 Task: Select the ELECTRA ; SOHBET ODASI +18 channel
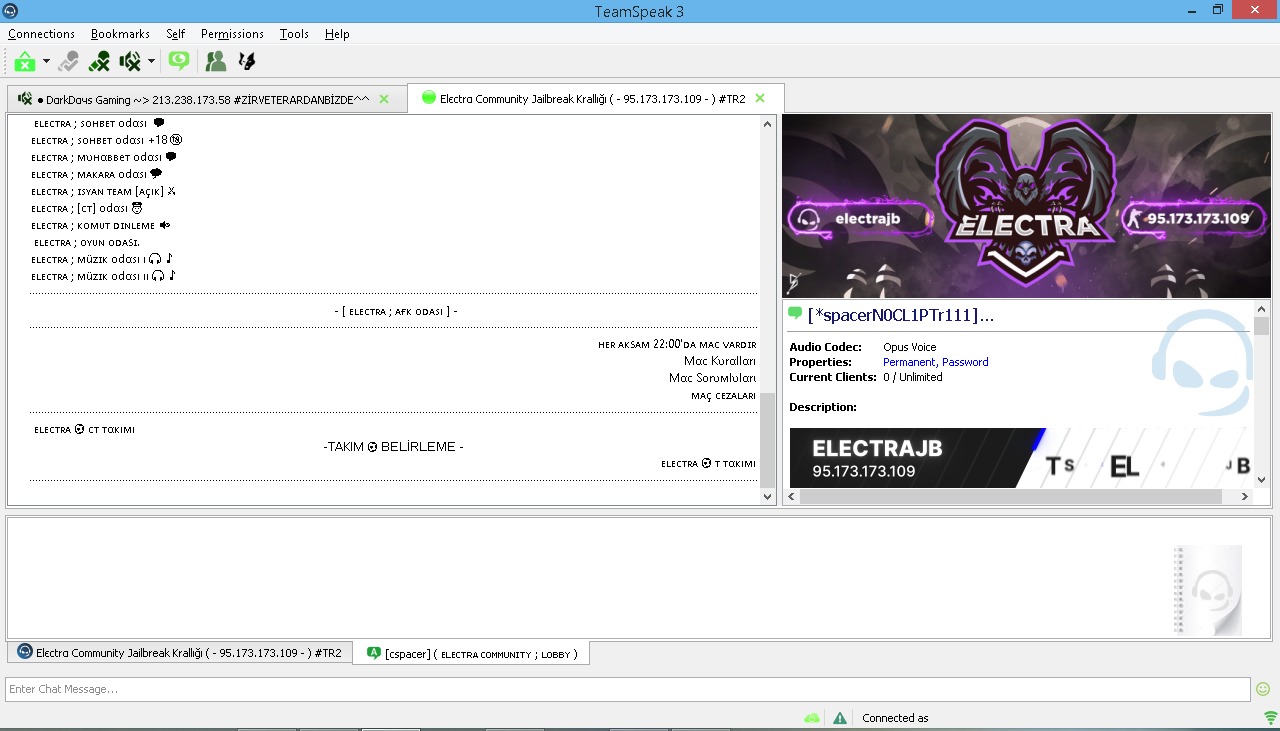[106, 141]
